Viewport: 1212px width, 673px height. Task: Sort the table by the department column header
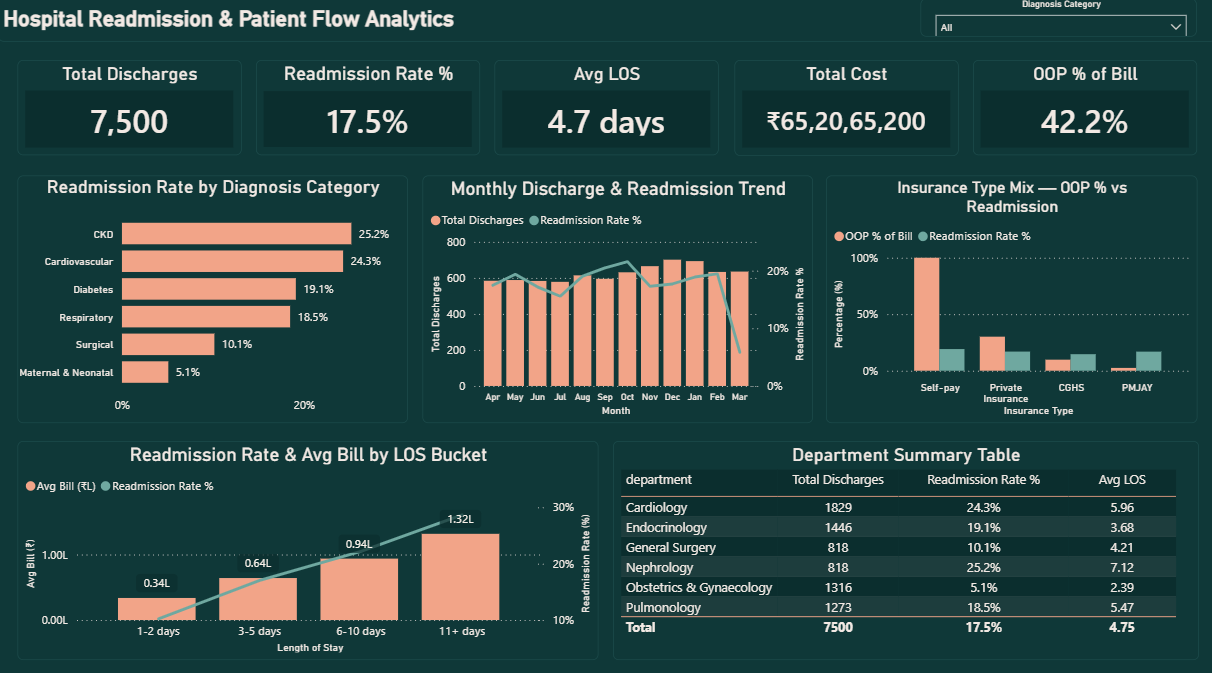(x=659, y=480)
